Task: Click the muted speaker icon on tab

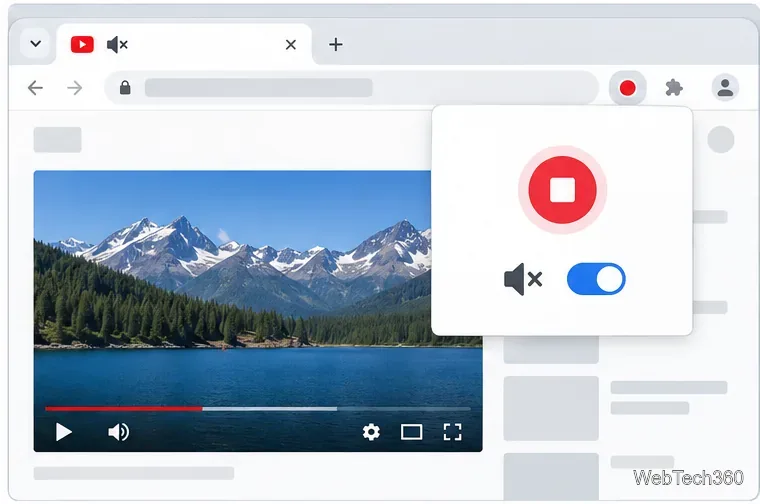Action: pyautogui.click(x=117, y=45)
